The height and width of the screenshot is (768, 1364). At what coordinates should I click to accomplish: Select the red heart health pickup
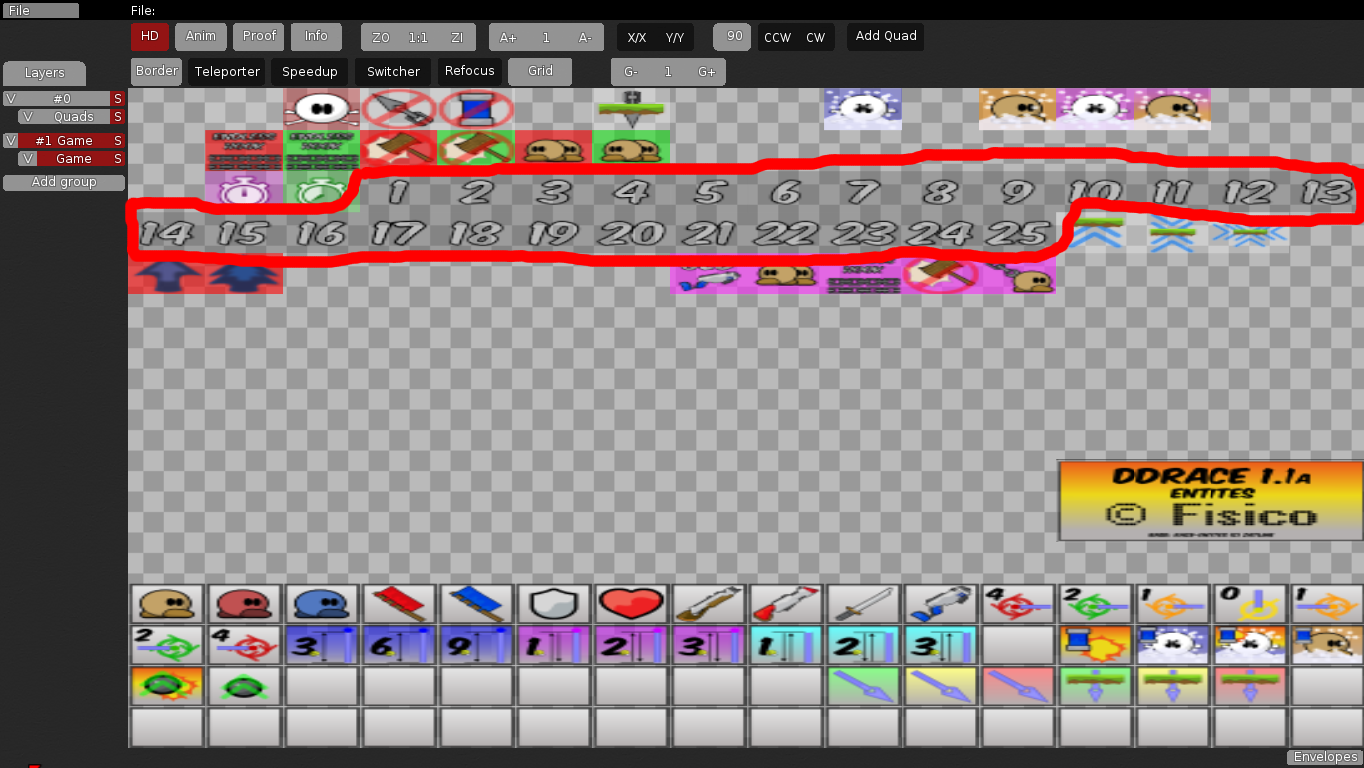631,604
